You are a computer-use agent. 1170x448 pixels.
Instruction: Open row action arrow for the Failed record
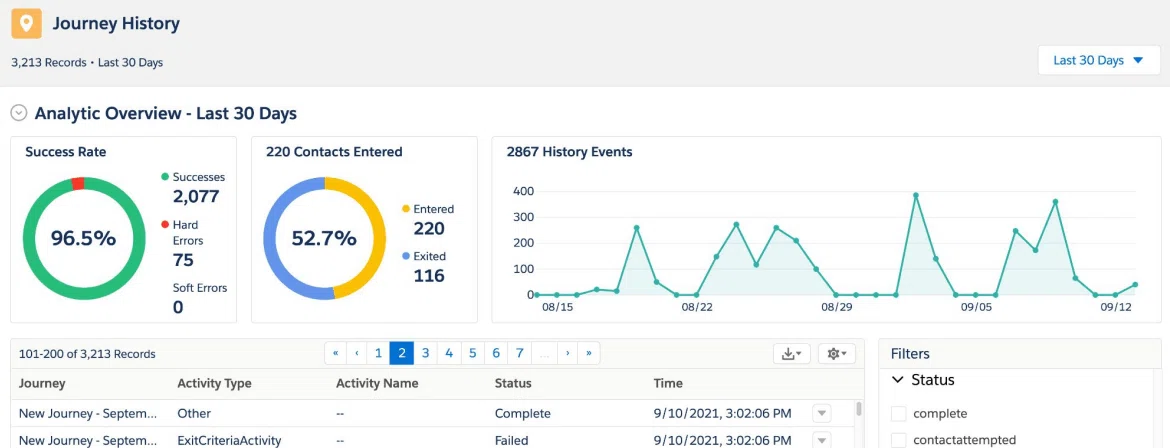point(822,440)
